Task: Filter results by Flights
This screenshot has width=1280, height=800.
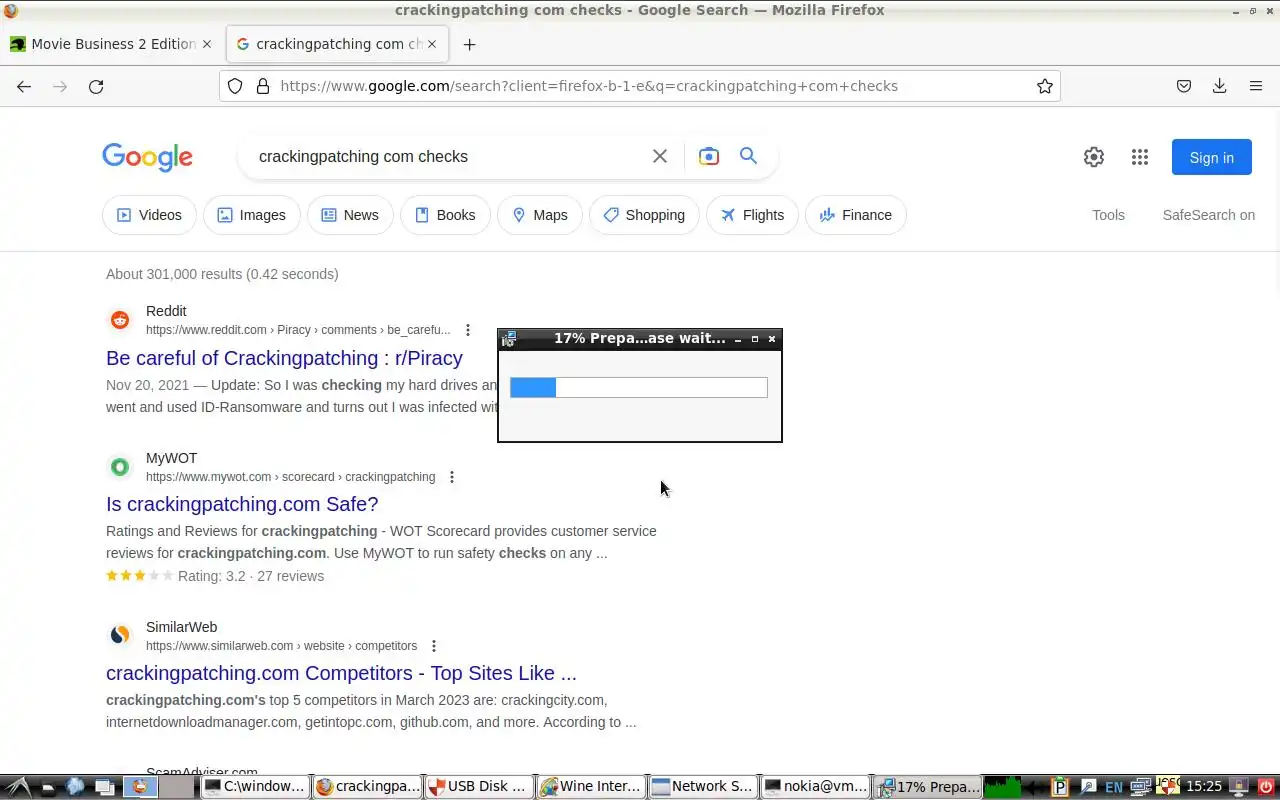Action: pos(752,215)
